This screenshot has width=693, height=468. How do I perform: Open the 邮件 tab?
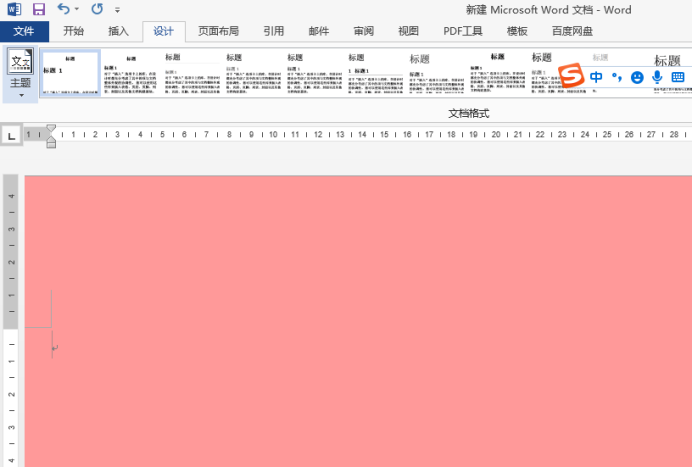pos(319,31)
